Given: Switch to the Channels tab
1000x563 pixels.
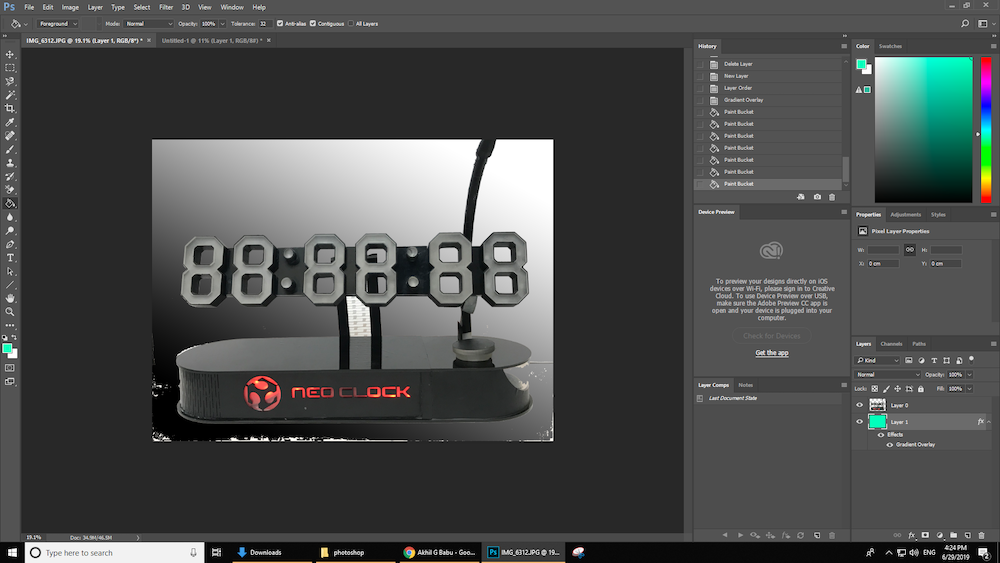Looking at the screenshot, I should pos(891,344).
